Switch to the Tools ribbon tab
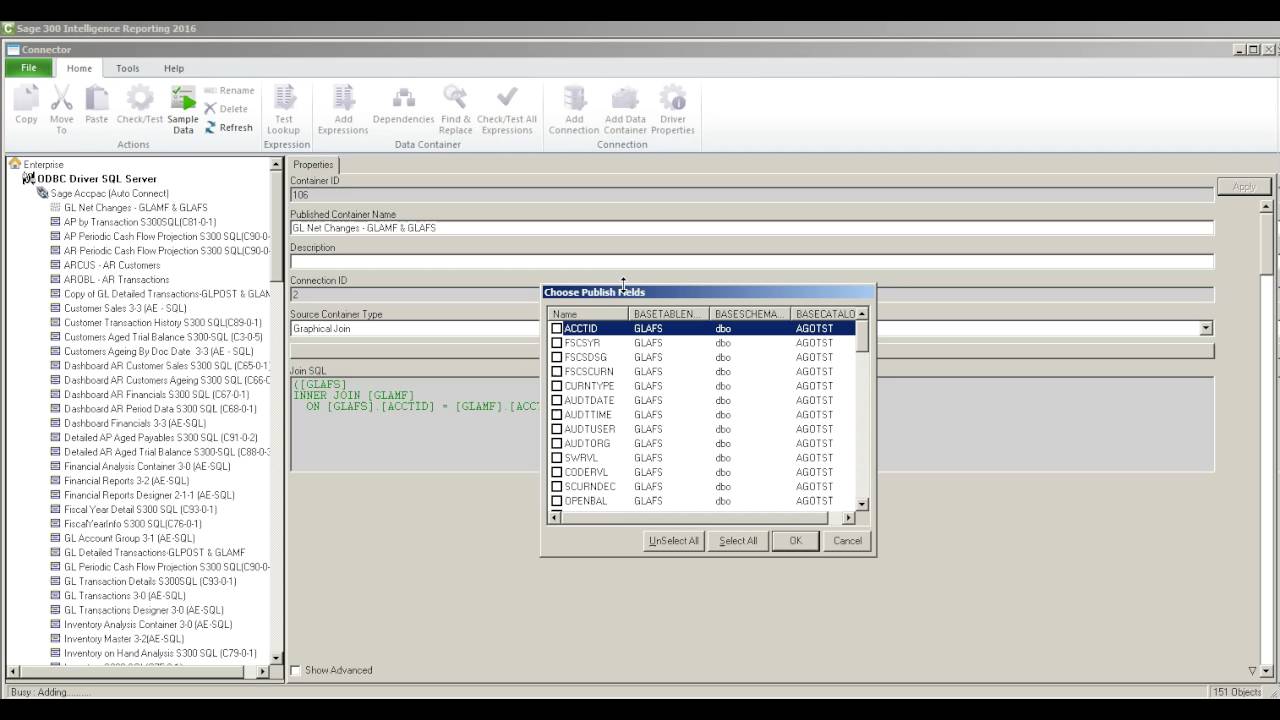The image size is (1280, 720). (127, 68)
